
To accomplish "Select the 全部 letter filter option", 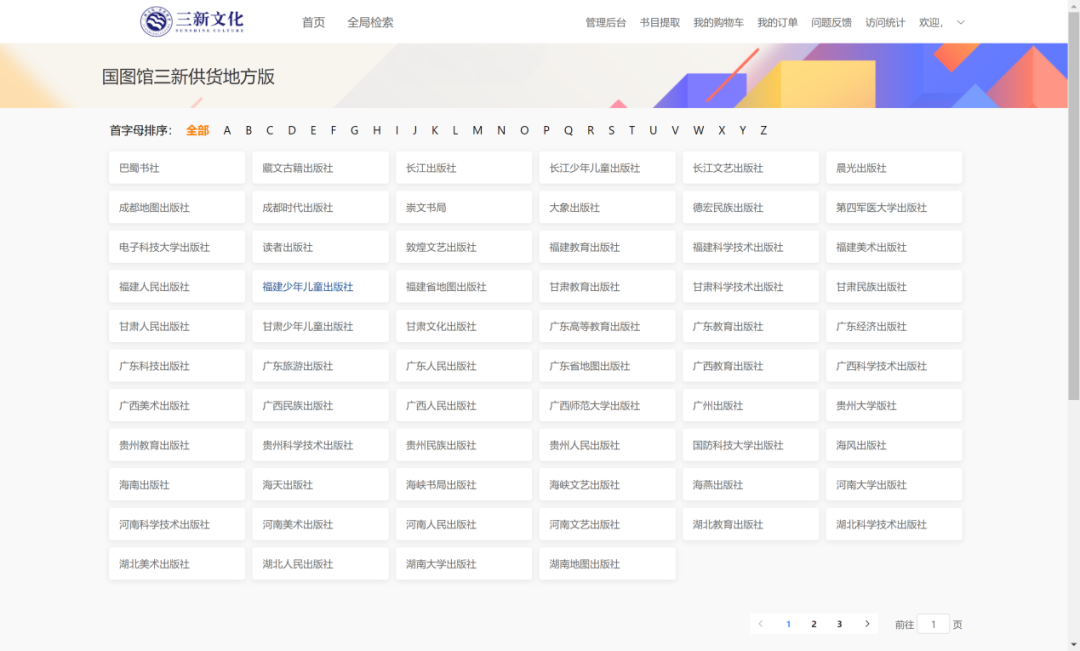I will (197, 130).
